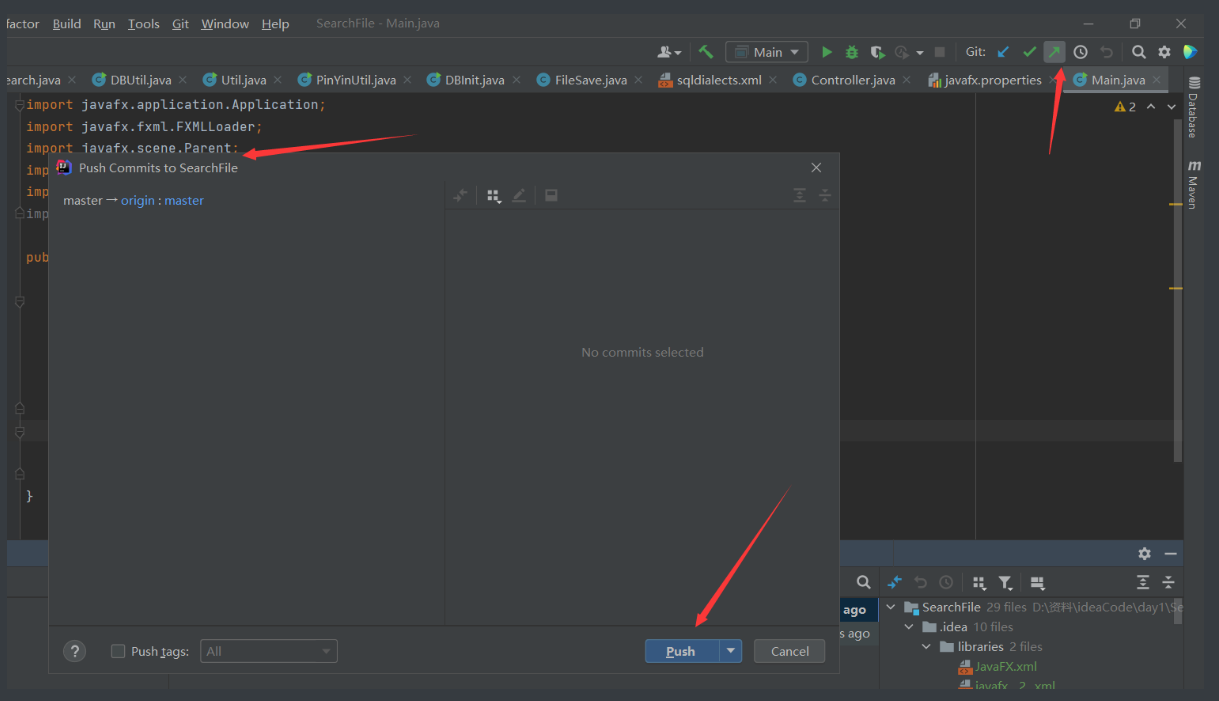Collapse all in push dialog toolbar
Viewport: 1219px width, 701px height.
coord(825,195)
